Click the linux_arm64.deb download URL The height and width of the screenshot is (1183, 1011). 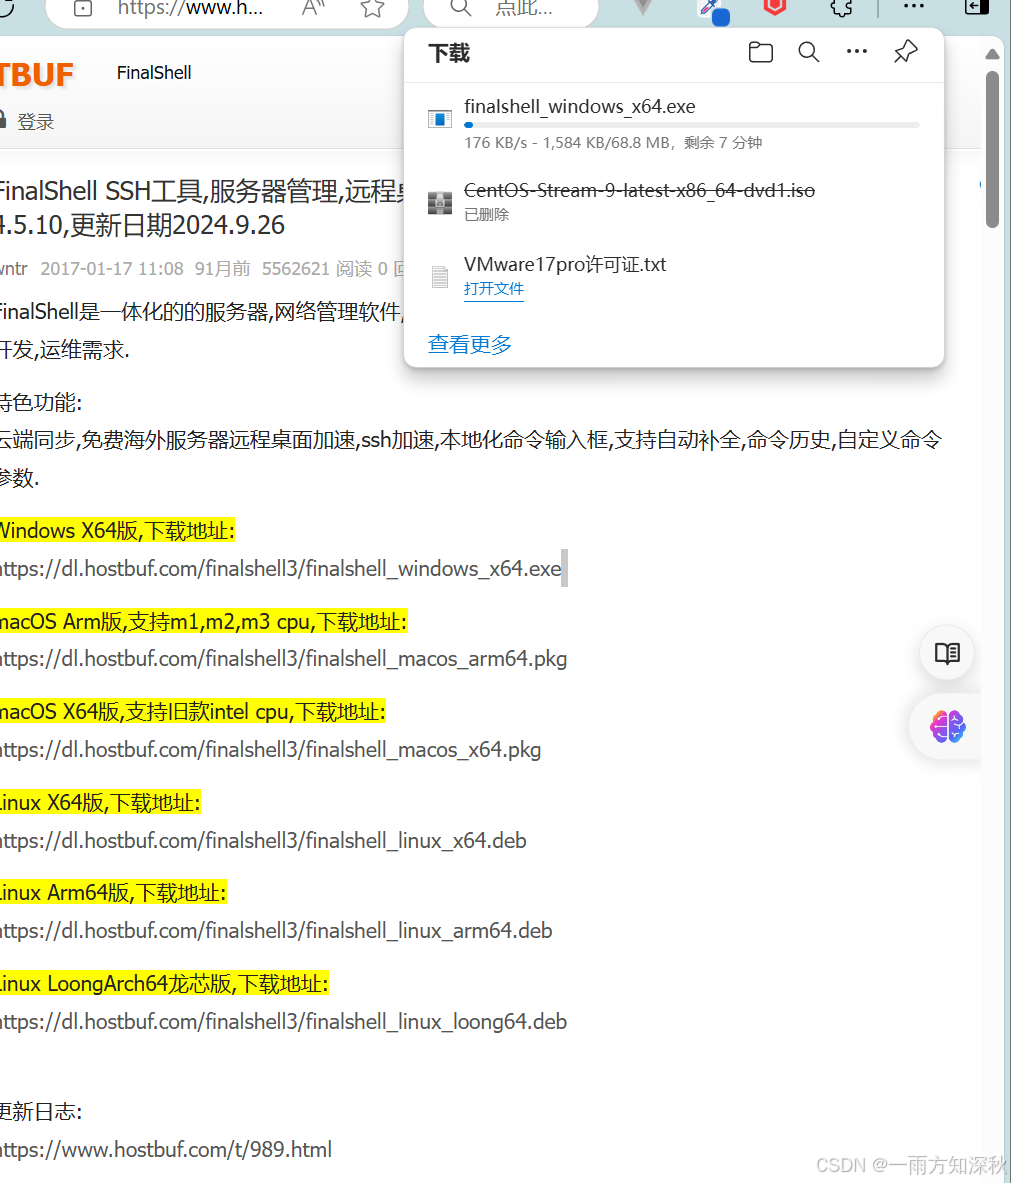click(x=276, y=931)
